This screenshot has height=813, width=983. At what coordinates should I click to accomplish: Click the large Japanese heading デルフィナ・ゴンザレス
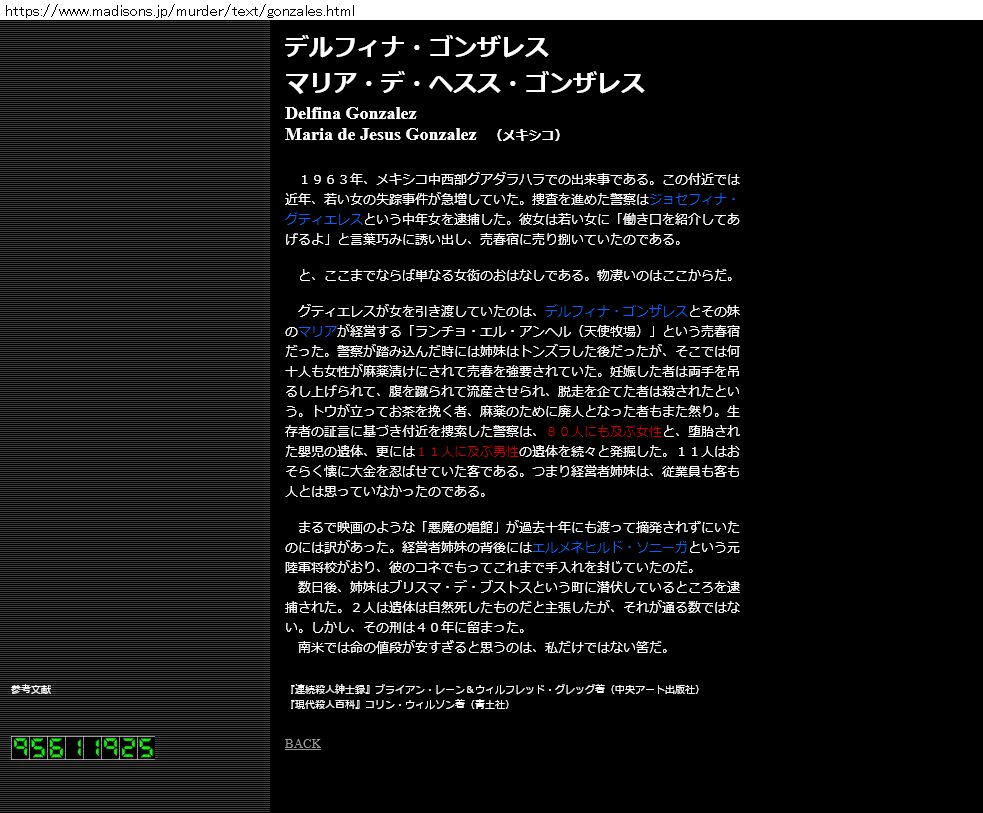416,48
